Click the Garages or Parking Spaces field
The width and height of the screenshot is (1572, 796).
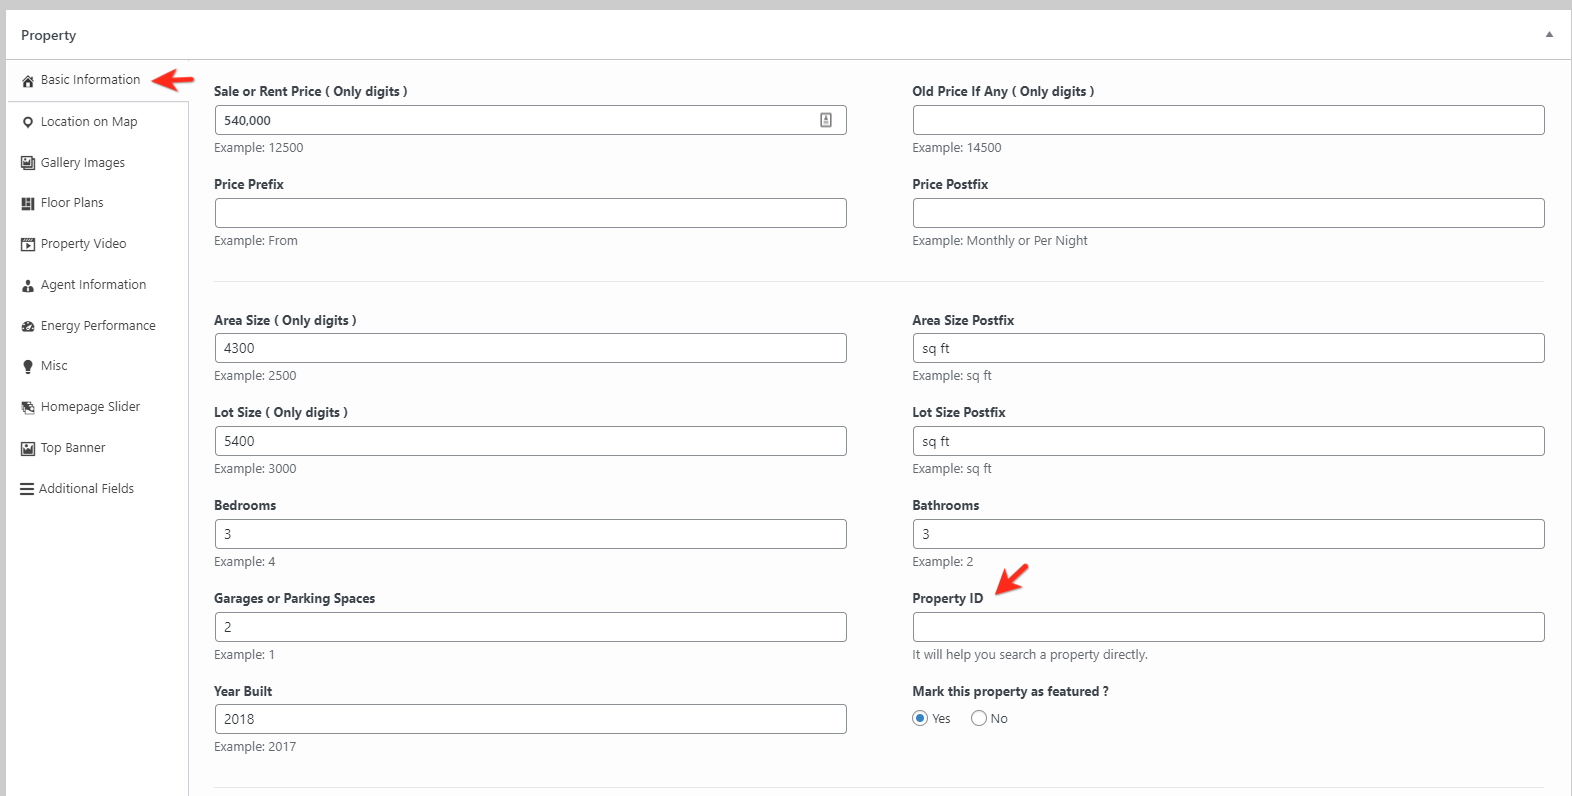pyautogui.click(x=530, y=627)
